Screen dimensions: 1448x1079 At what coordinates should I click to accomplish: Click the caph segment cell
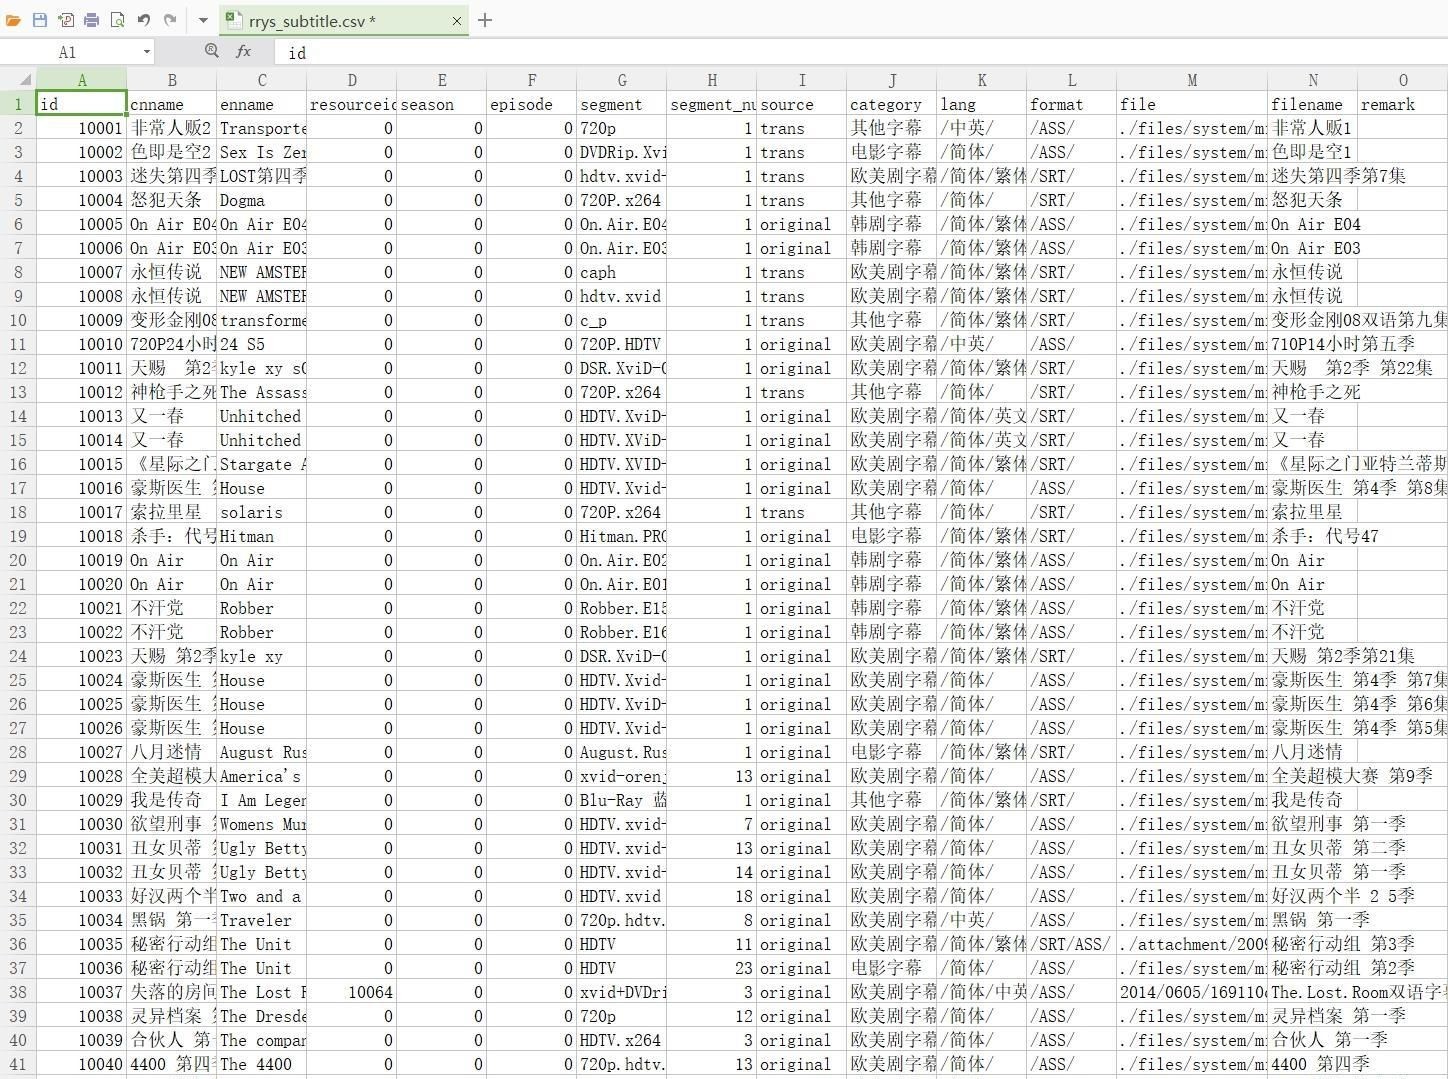pyautogui.click(x=622, y=272)
